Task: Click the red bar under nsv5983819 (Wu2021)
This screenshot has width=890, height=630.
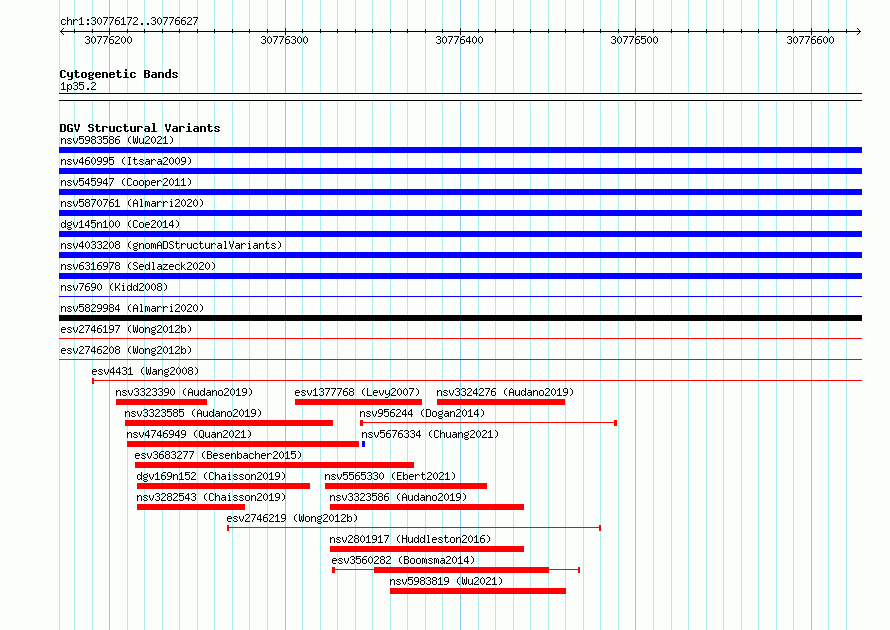Action: pos(478,591)
